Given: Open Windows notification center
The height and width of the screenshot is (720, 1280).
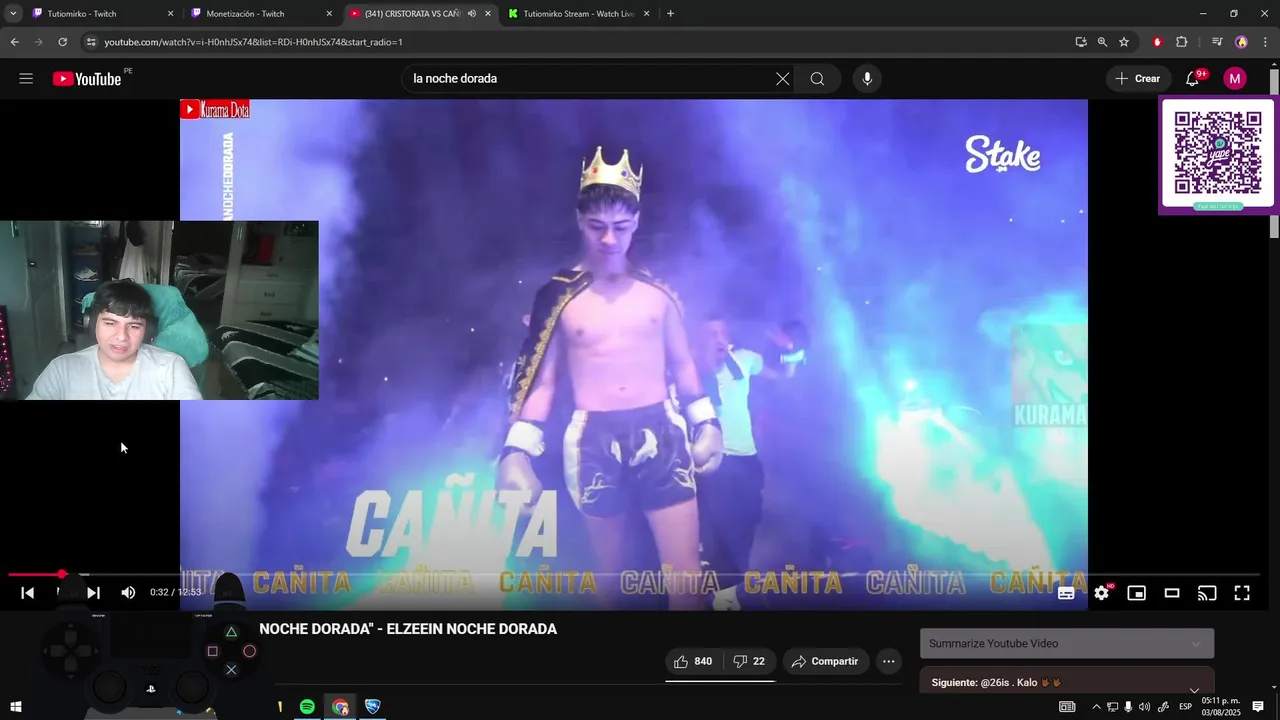Looking at the screenshot, I should click(x=1258, y=707).
